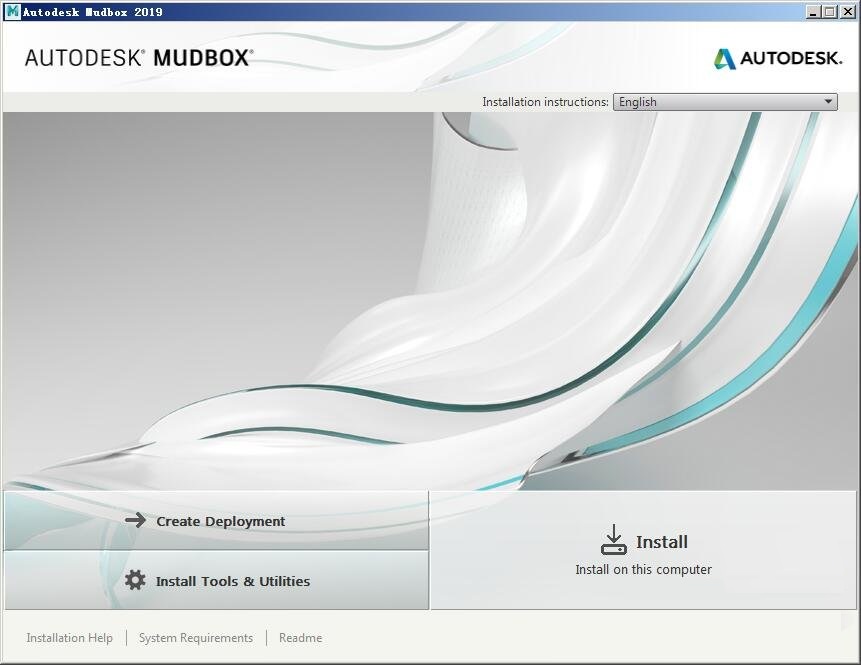Viewport: 861px width, 665px height.
Task: Maximize the installer window
Action: 829,12
